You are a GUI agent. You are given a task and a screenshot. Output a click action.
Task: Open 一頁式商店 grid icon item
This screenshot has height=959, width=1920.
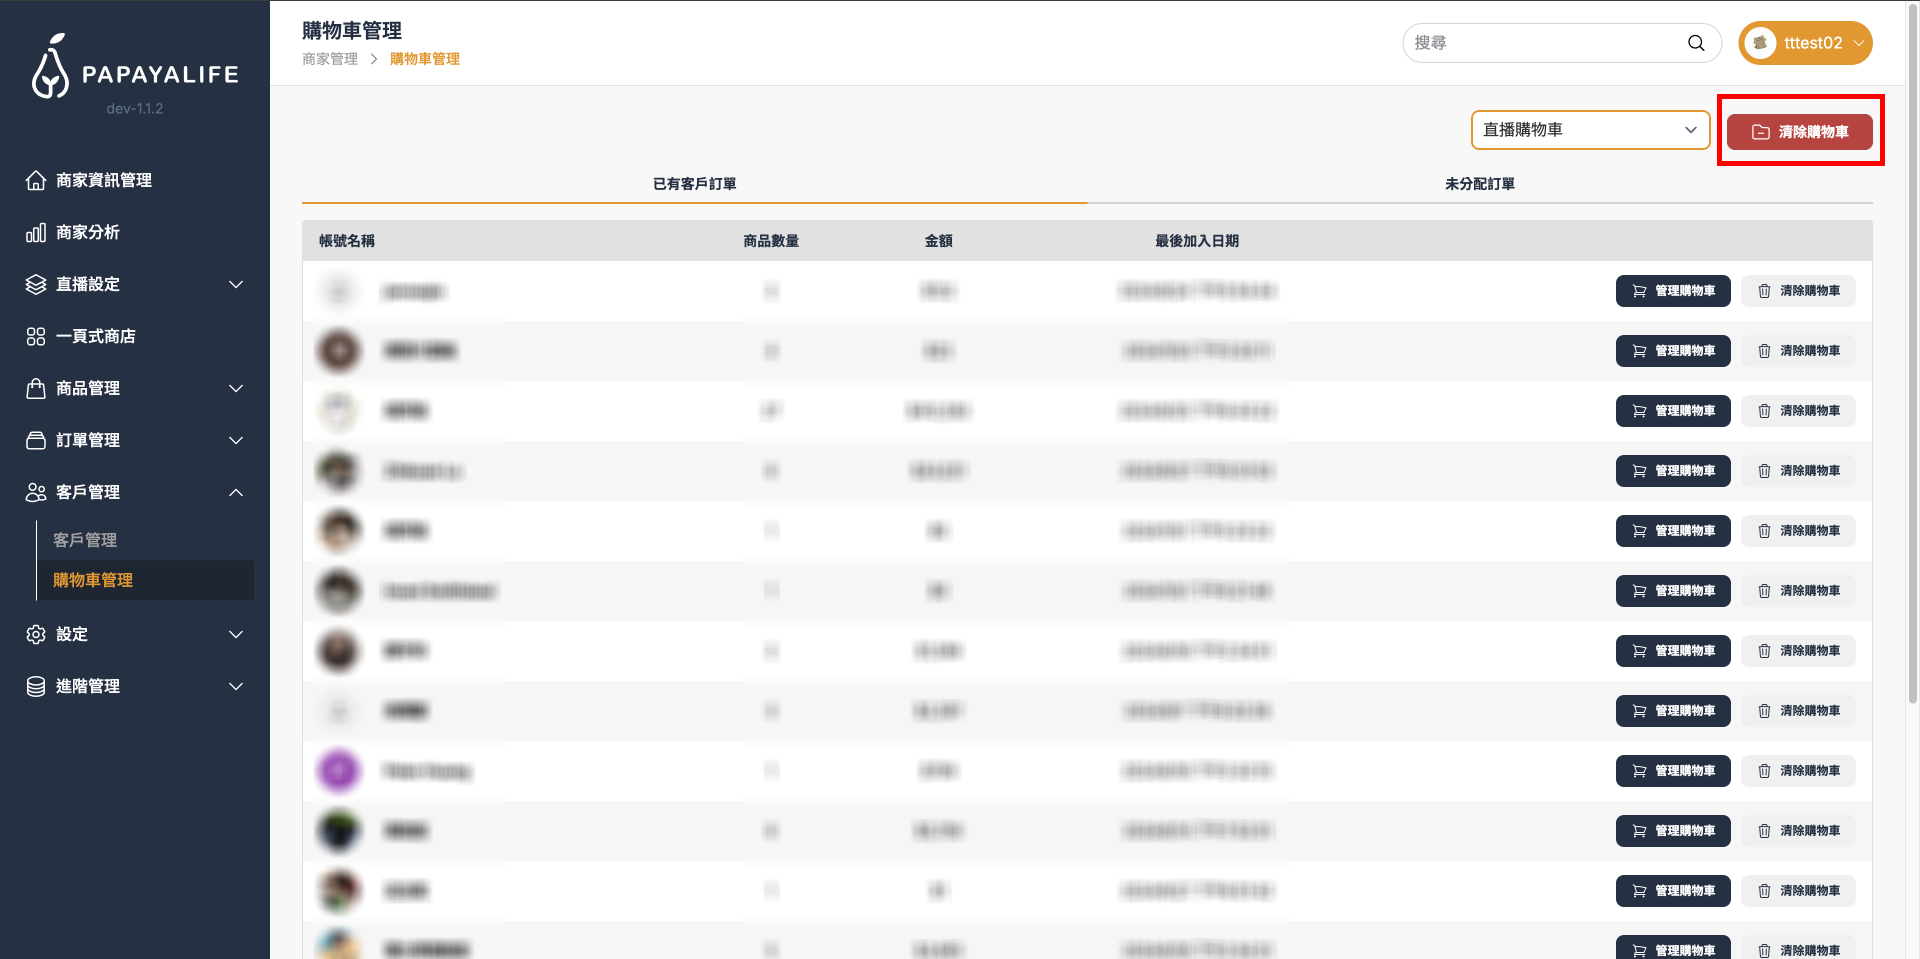click(x=36, y=336)
